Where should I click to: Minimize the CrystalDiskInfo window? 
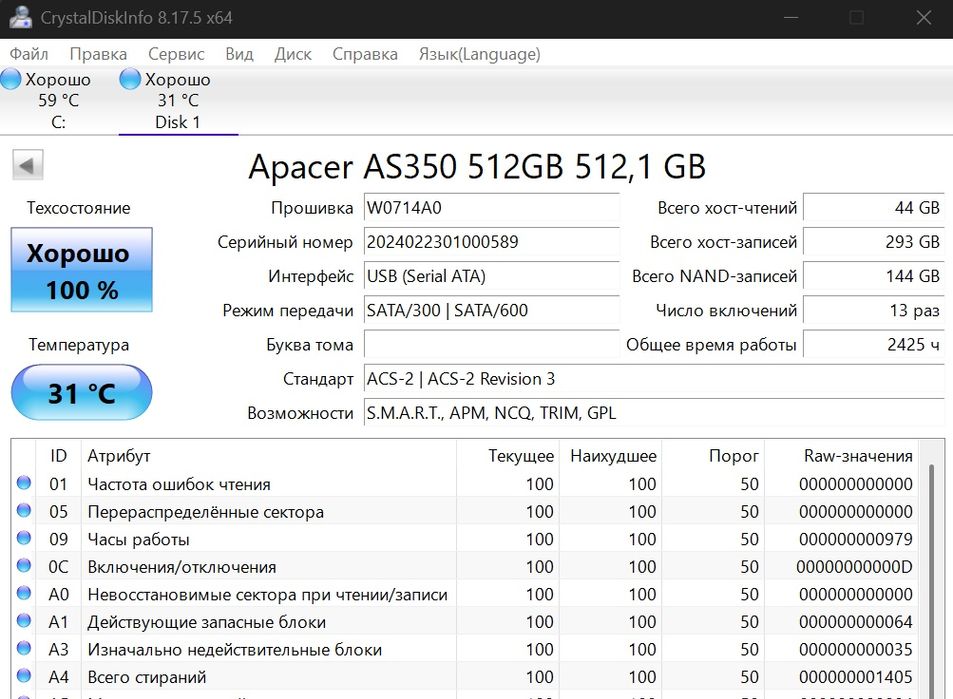point(791,18)
